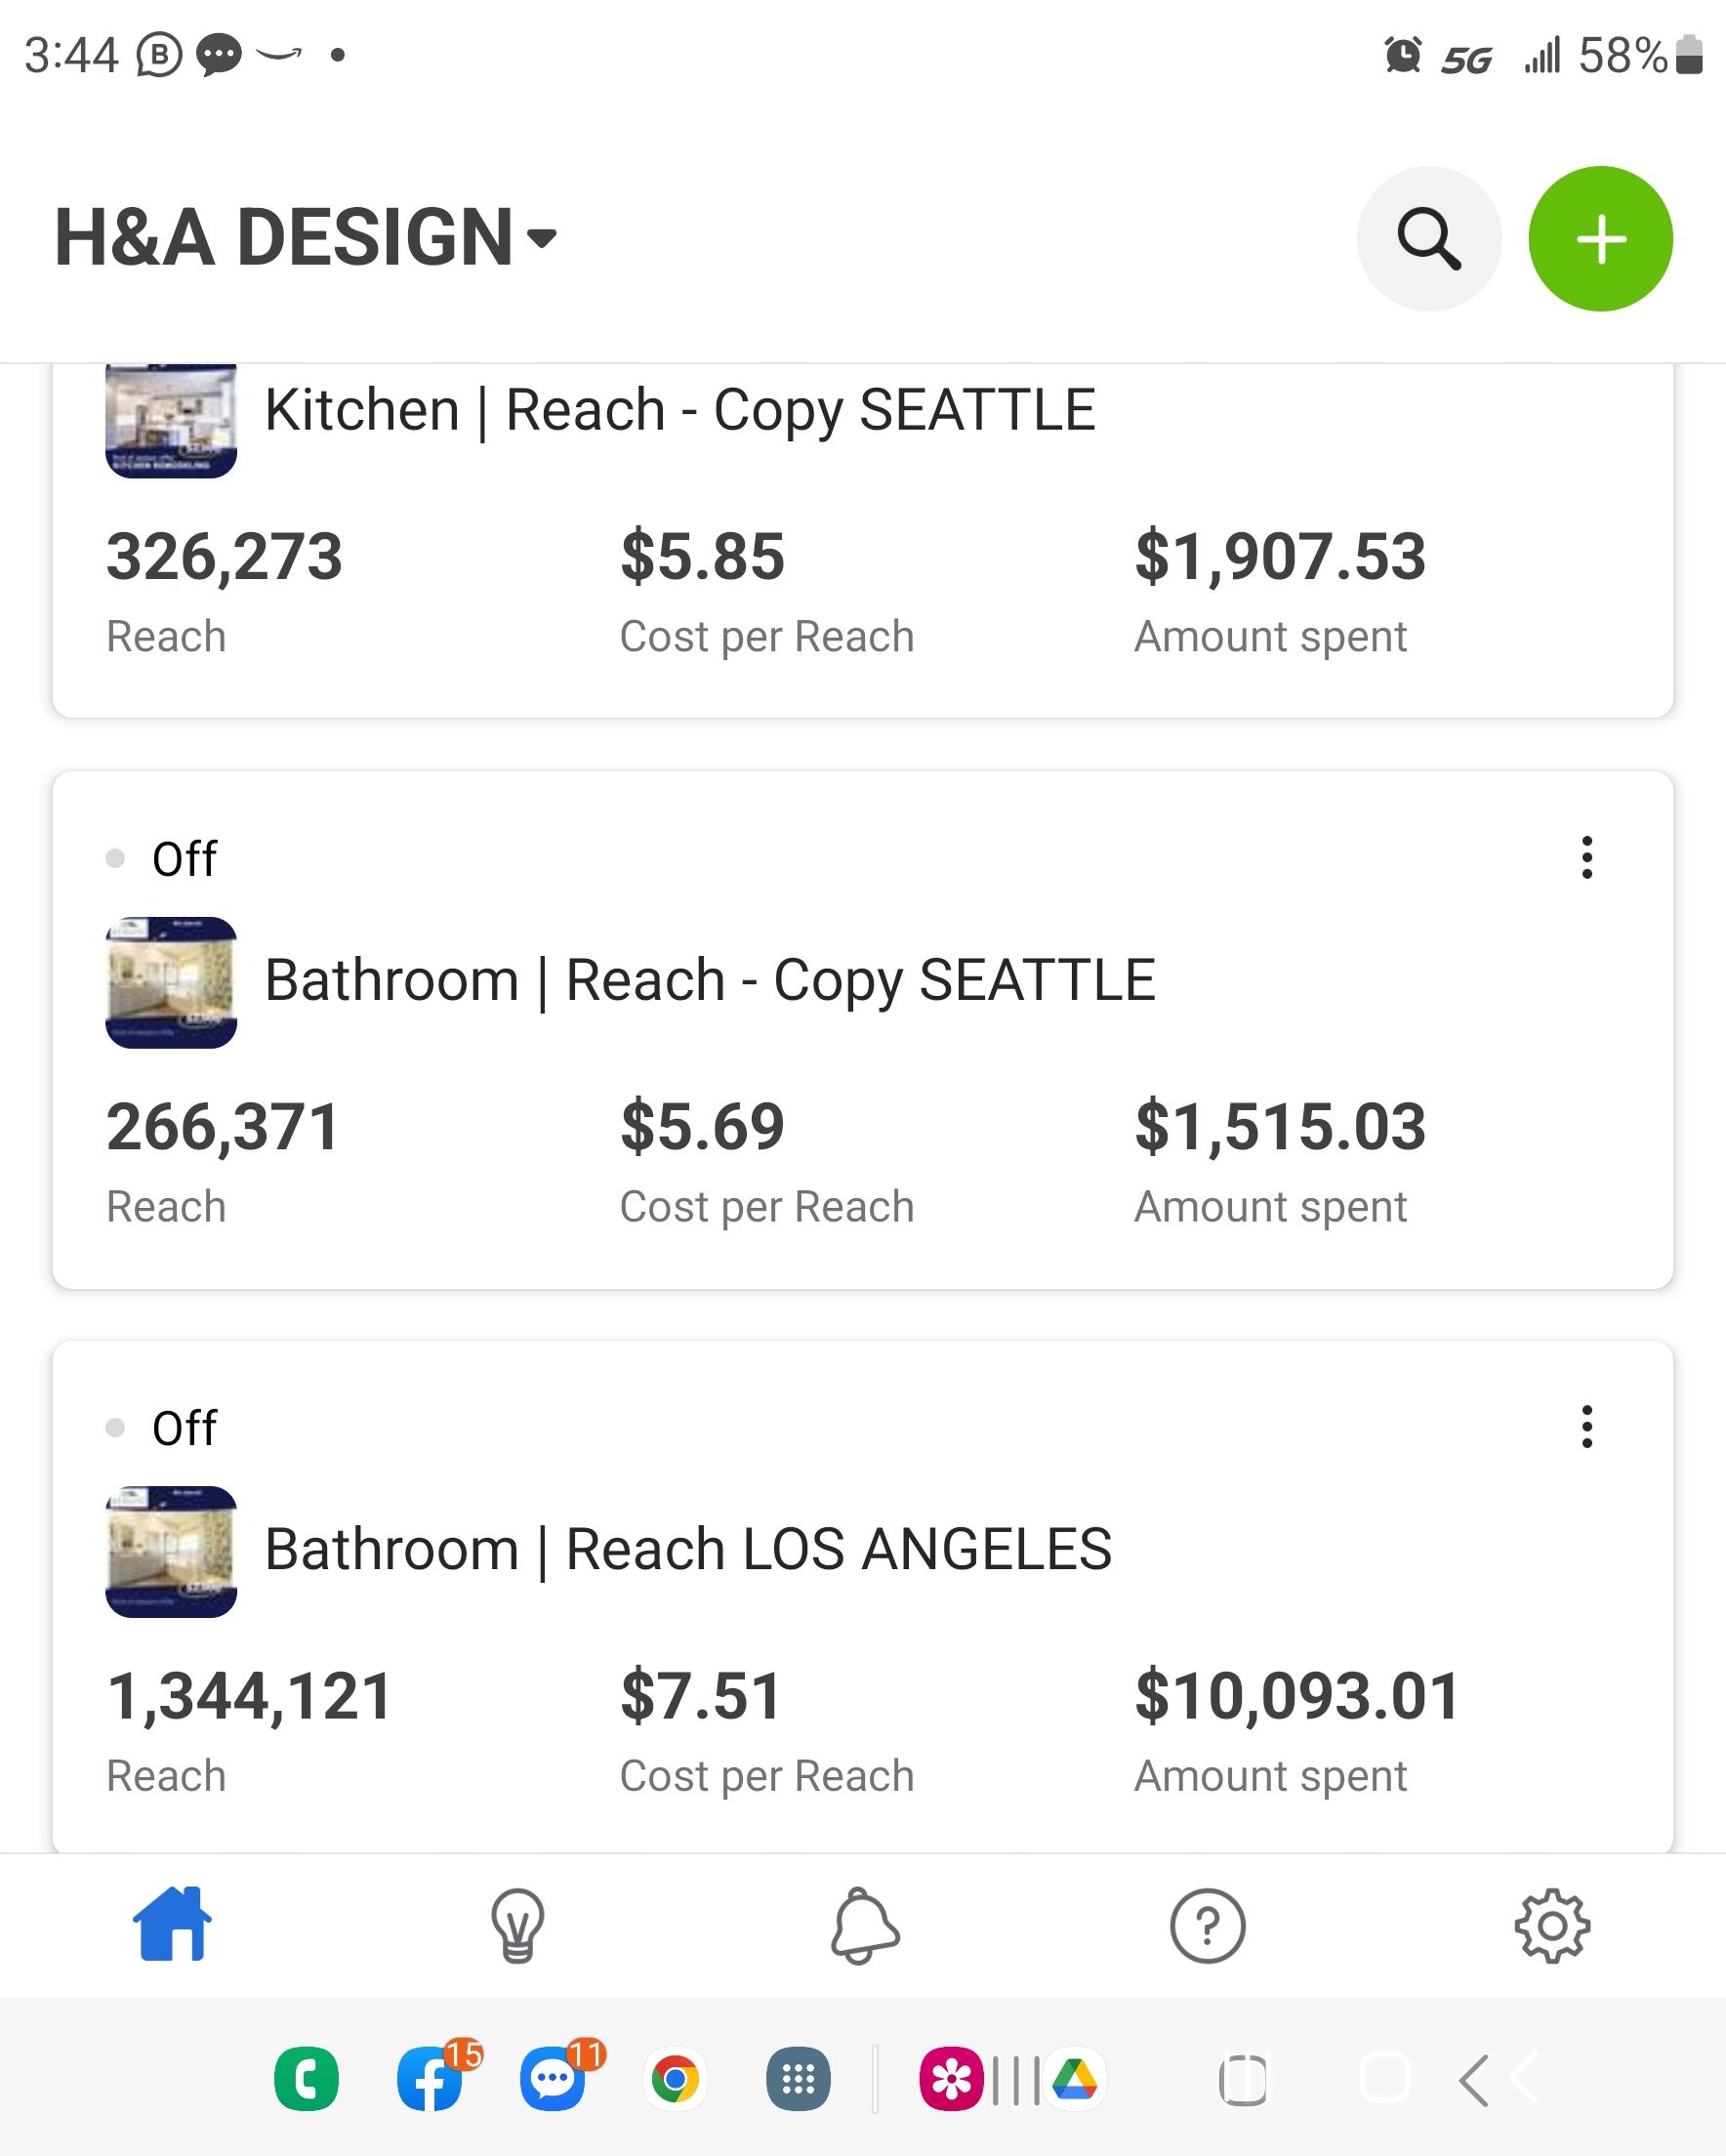Image resolution: width=1726 pixels, height=2156 pixels.
Task: Launch Chrome from the dock
Action: pyautogui.click(x=675, y=2079)
